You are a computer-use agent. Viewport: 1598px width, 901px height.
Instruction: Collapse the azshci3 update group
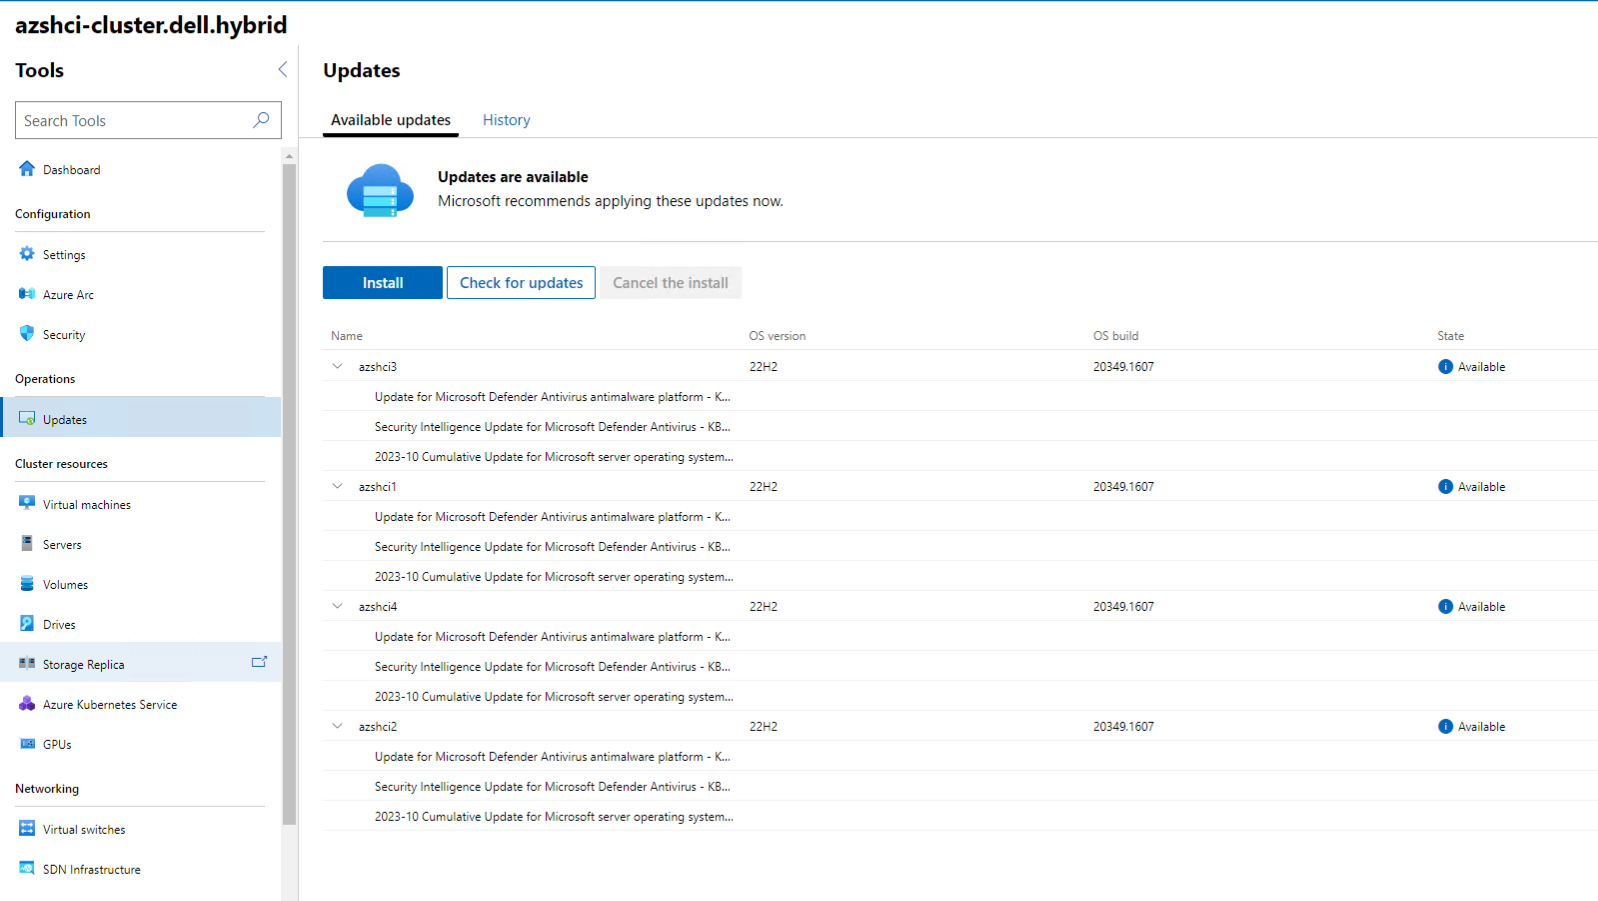tap(338, 366)
